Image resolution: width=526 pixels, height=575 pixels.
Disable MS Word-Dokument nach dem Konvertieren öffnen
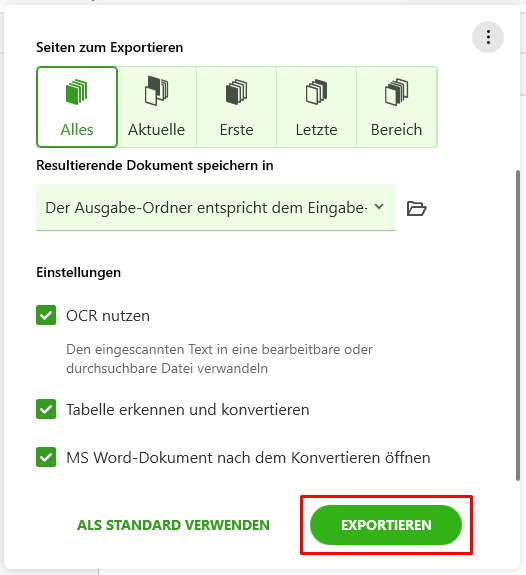click(46, 457)
